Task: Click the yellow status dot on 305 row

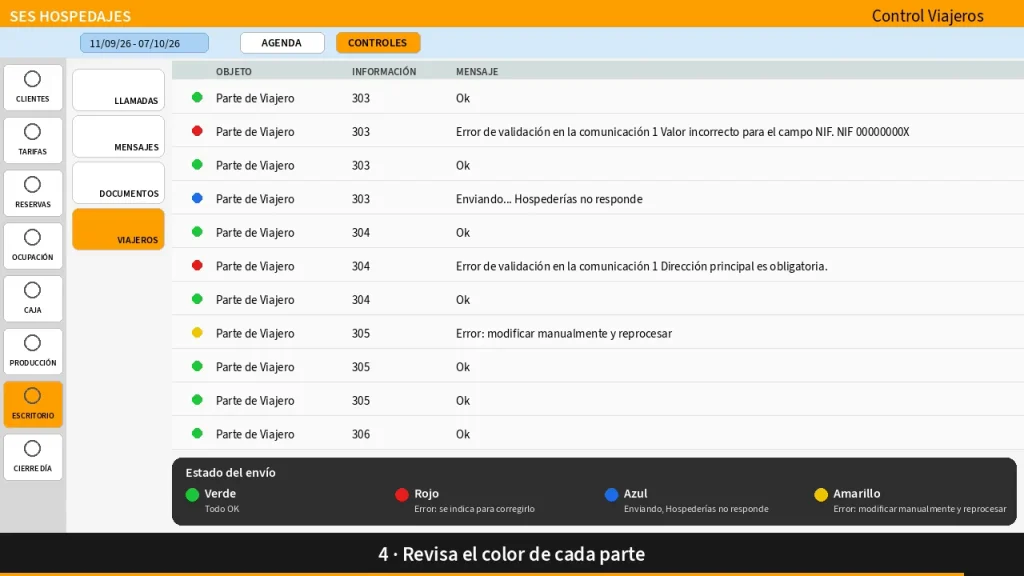Action: [x=197, y=333]
